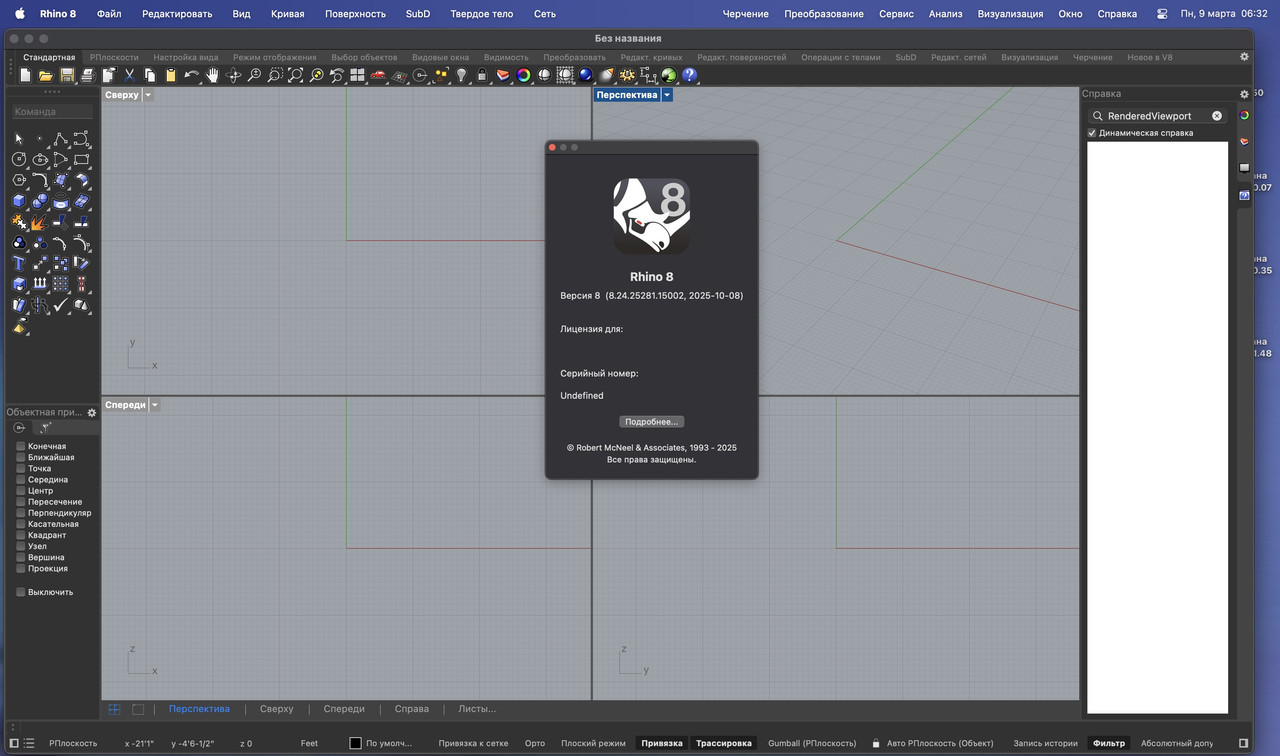Select the arrow pointer tool

click(19, 139)
